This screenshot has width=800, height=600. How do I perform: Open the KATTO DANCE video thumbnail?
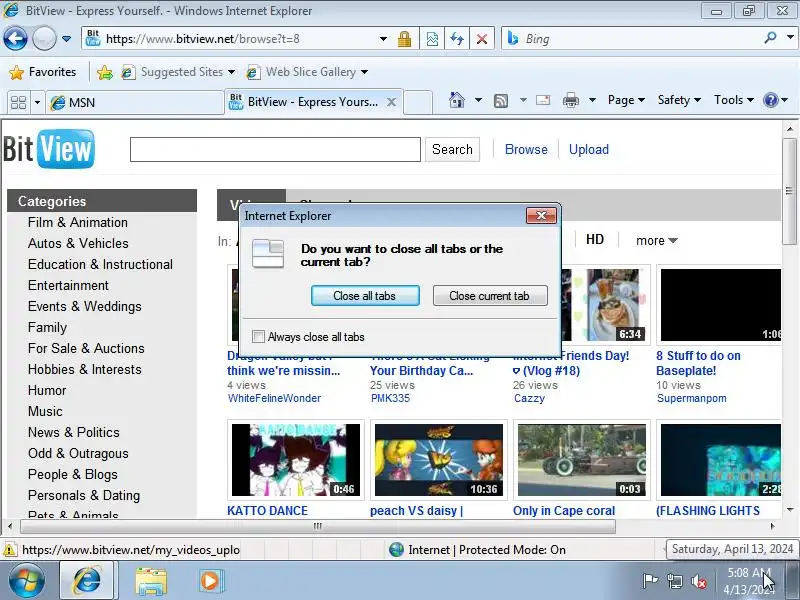point(296,460)
